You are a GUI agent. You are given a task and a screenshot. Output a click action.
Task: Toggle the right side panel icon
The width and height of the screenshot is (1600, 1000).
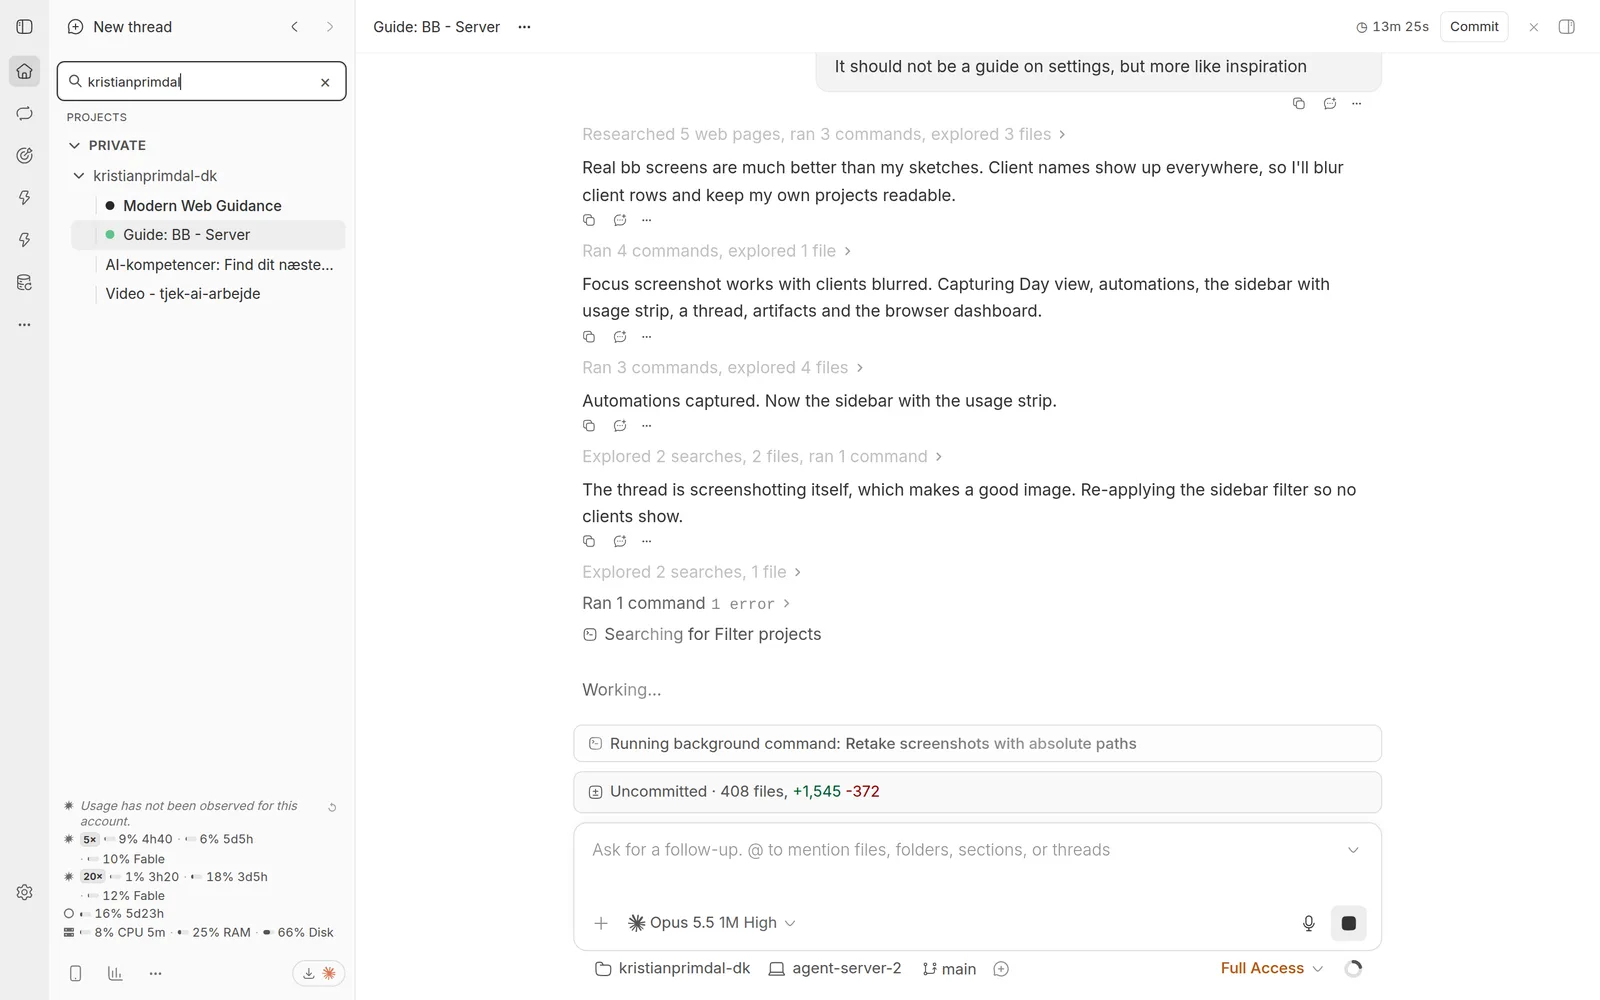[1567, 27]
